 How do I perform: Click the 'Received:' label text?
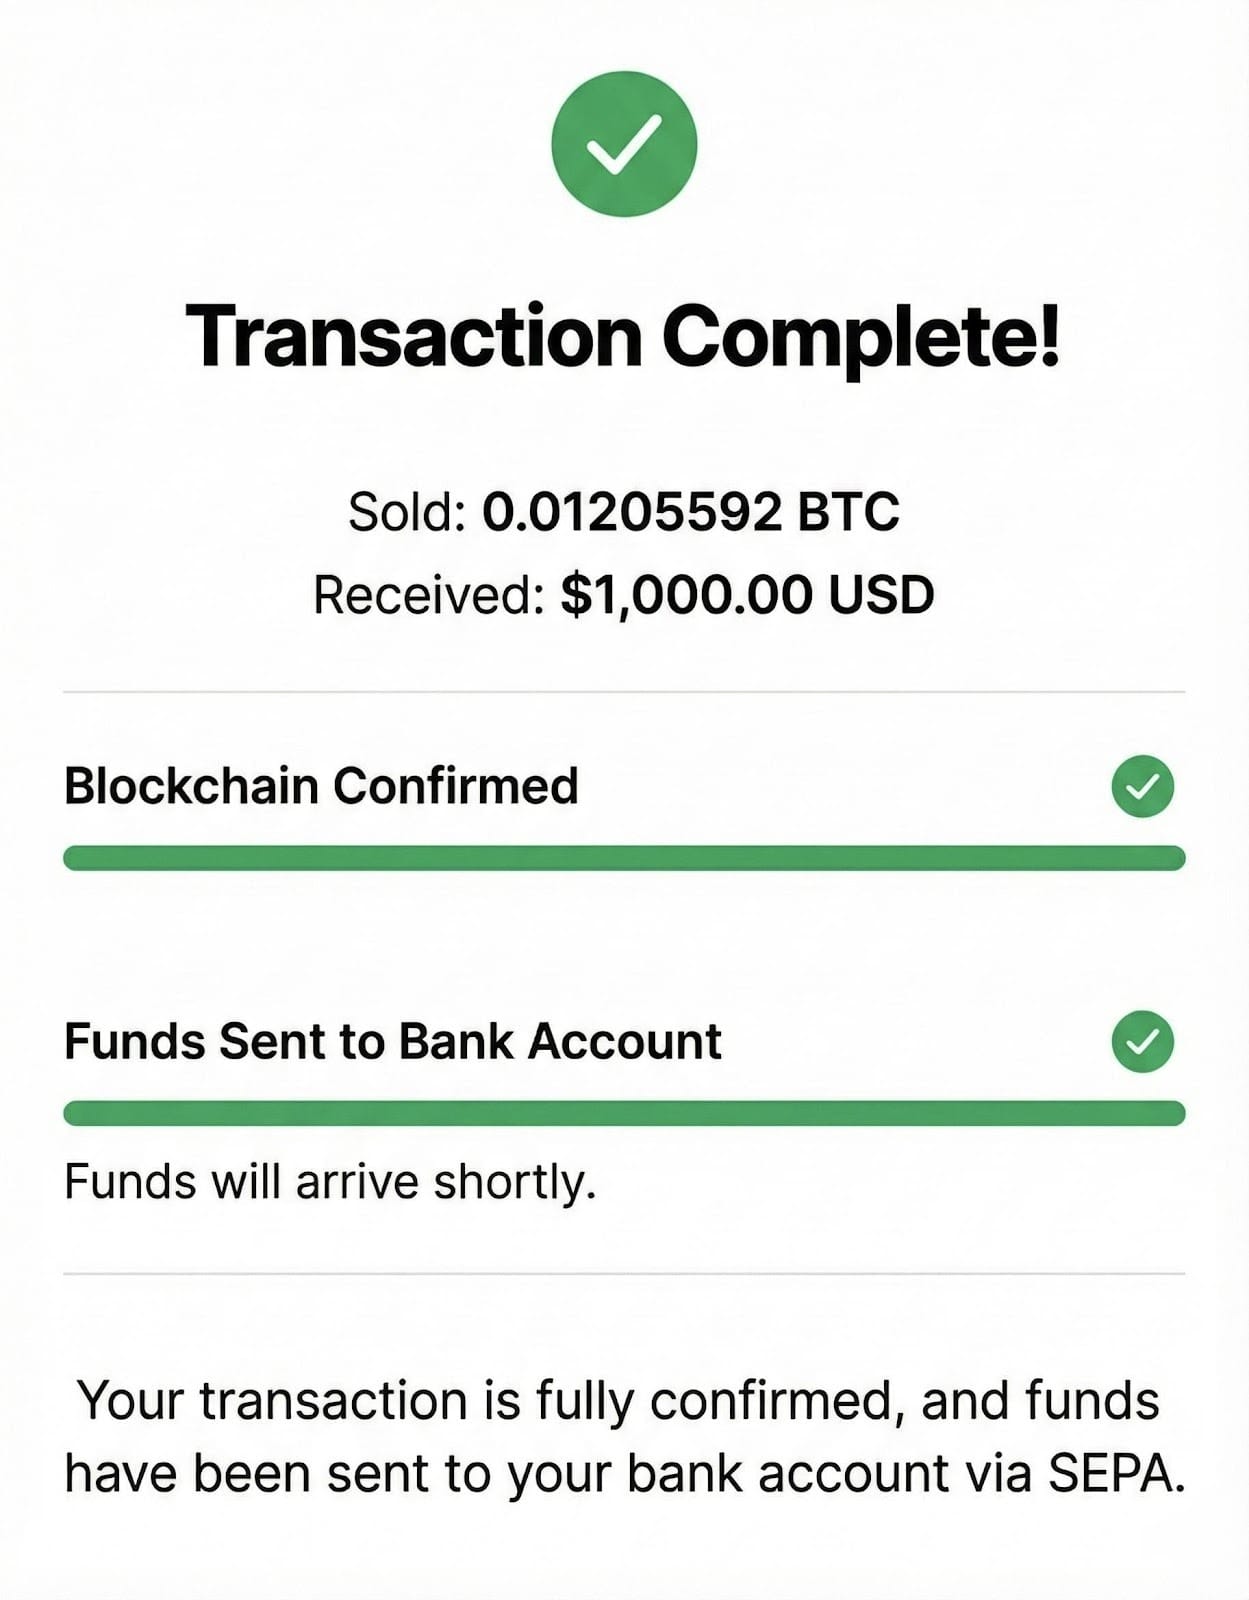pyautogui.click(x=428, y=595)
